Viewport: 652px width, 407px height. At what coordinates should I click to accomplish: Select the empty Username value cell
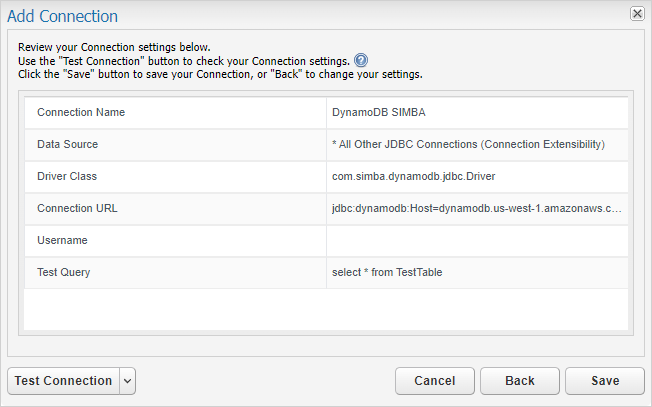tap(477, 241)
